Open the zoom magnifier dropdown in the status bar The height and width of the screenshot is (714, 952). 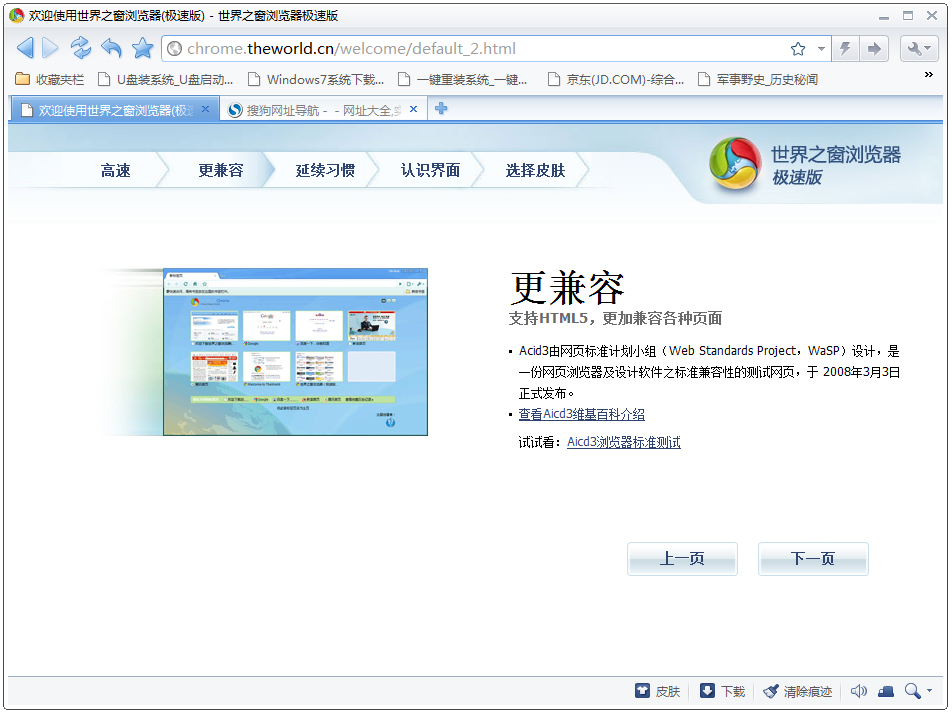[x=918, y=691]
